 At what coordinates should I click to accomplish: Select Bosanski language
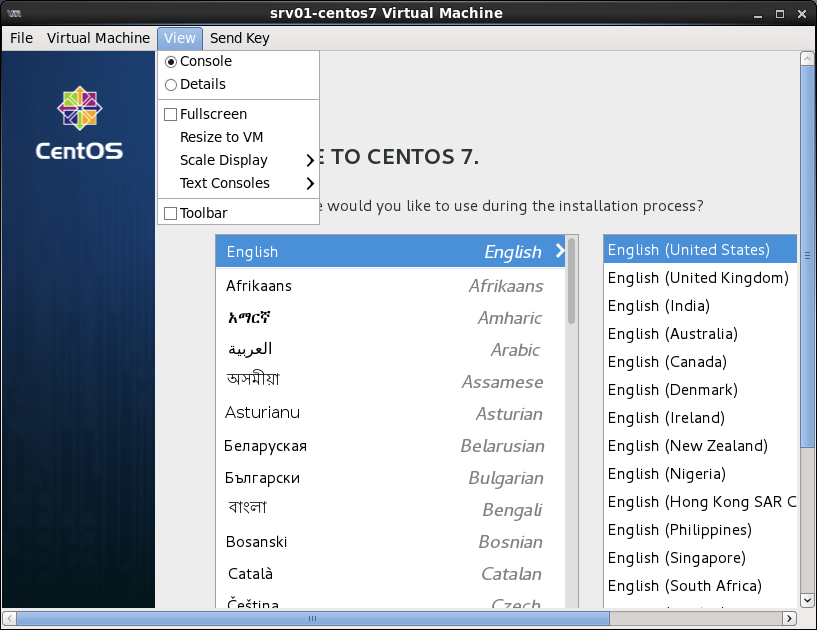point(390,542)
